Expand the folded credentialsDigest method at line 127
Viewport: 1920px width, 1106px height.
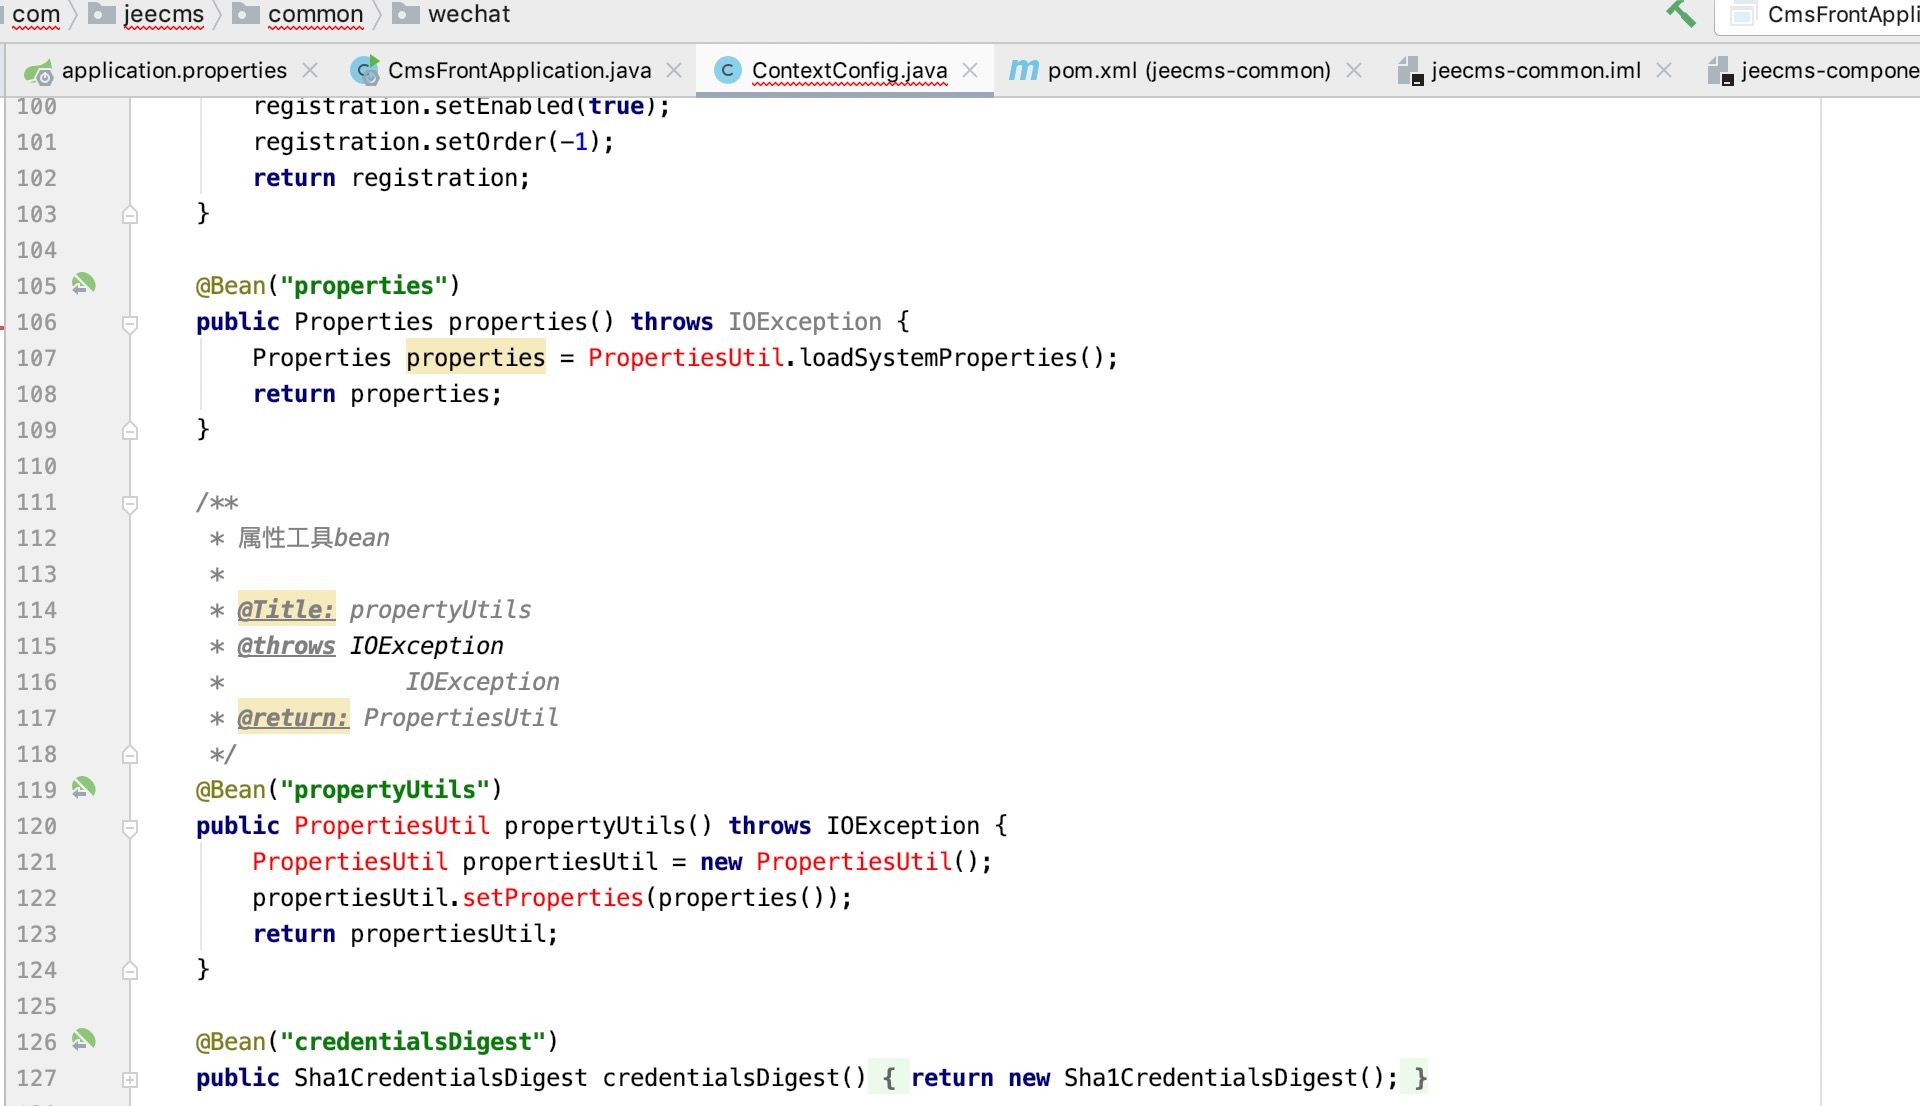click(130, 1079)
